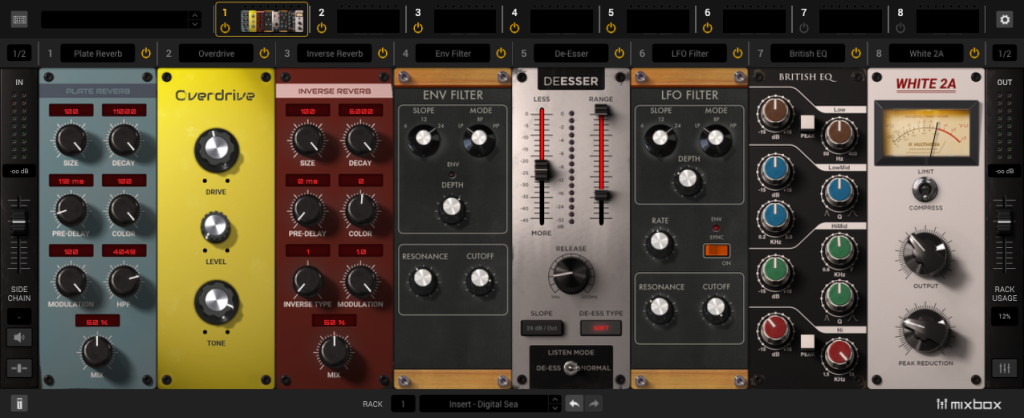The image size is (1024, 418).
Task: Open the Env Filter slot selector
Action: 453,53
